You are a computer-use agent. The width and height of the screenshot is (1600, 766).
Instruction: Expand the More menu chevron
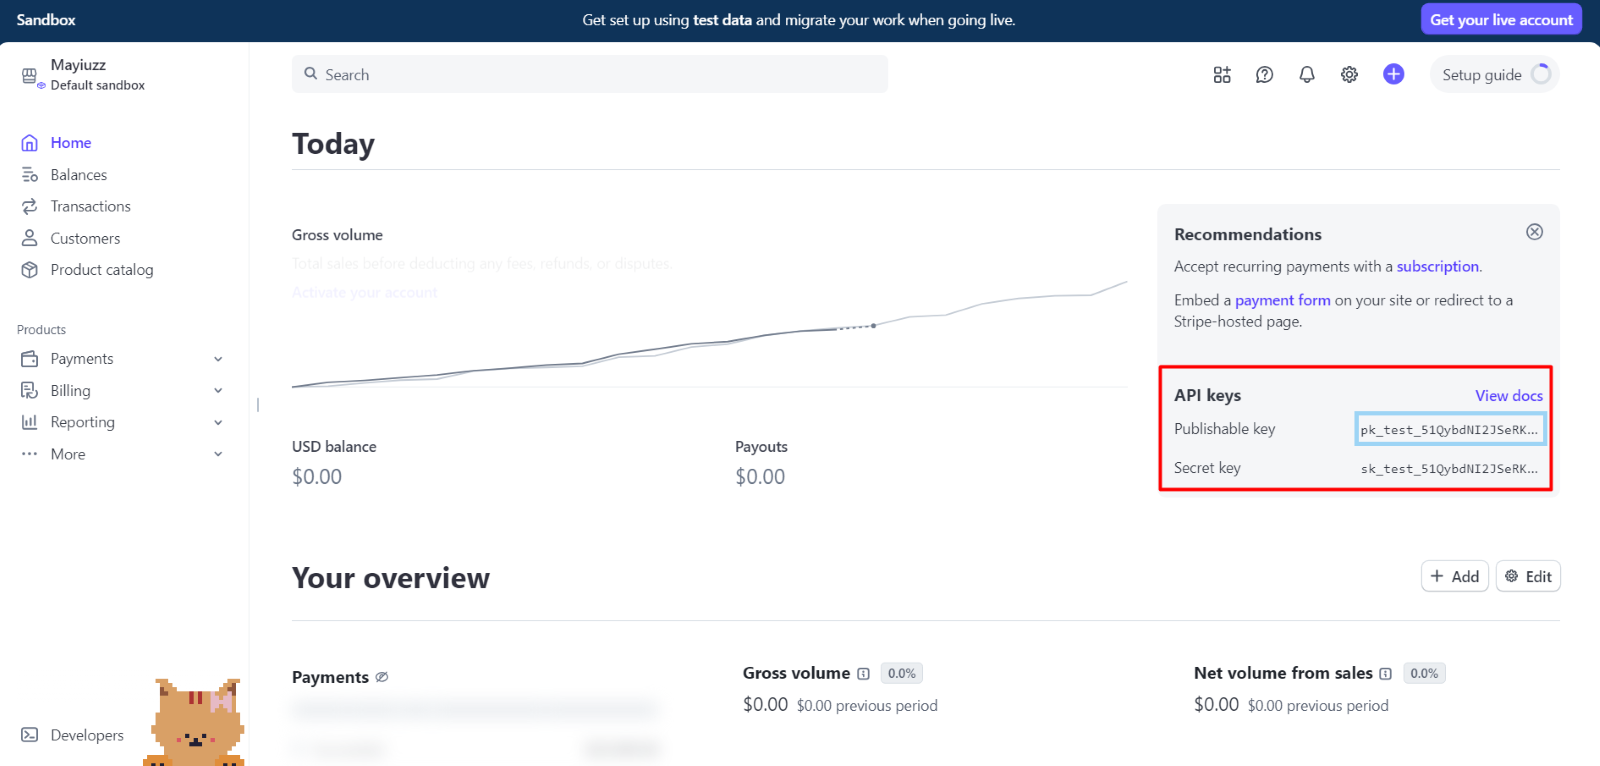click(x=218, y=454)
